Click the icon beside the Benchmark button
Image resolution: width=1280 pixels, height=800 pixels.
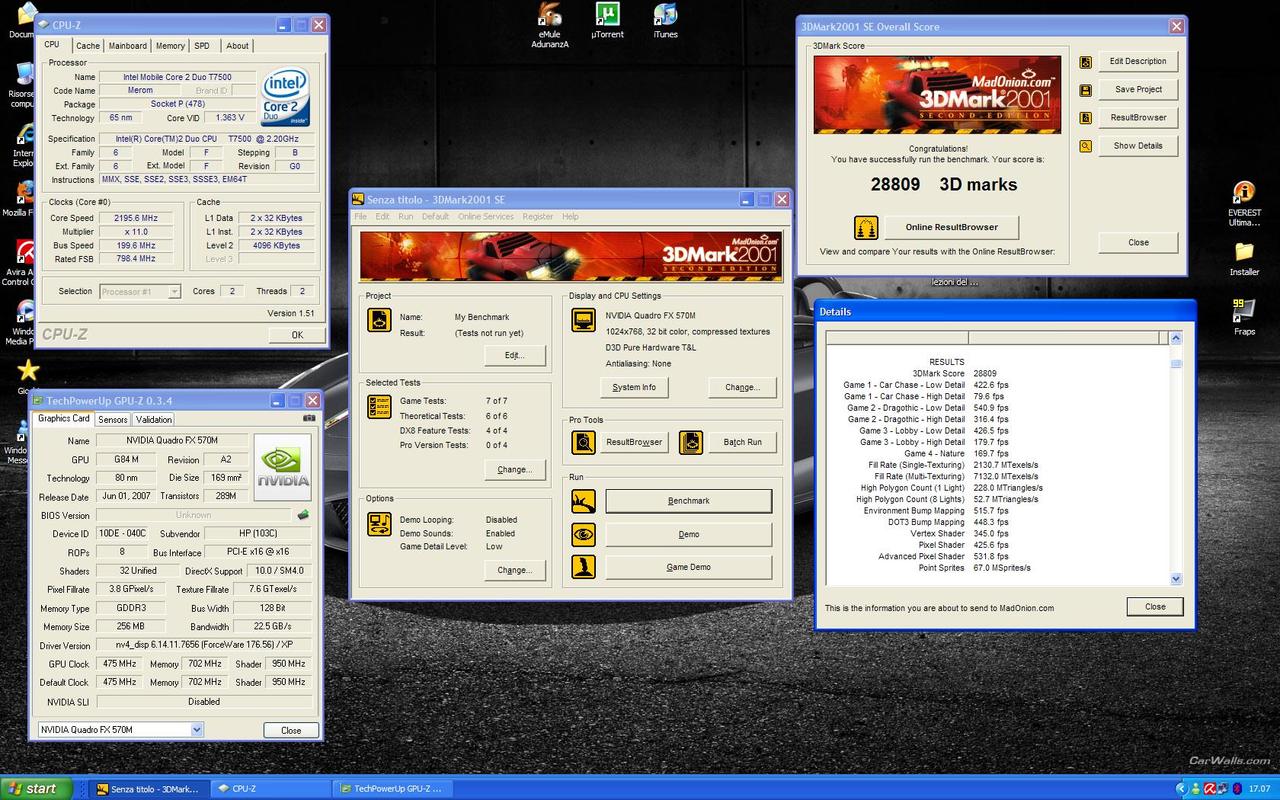pos(583,501)
